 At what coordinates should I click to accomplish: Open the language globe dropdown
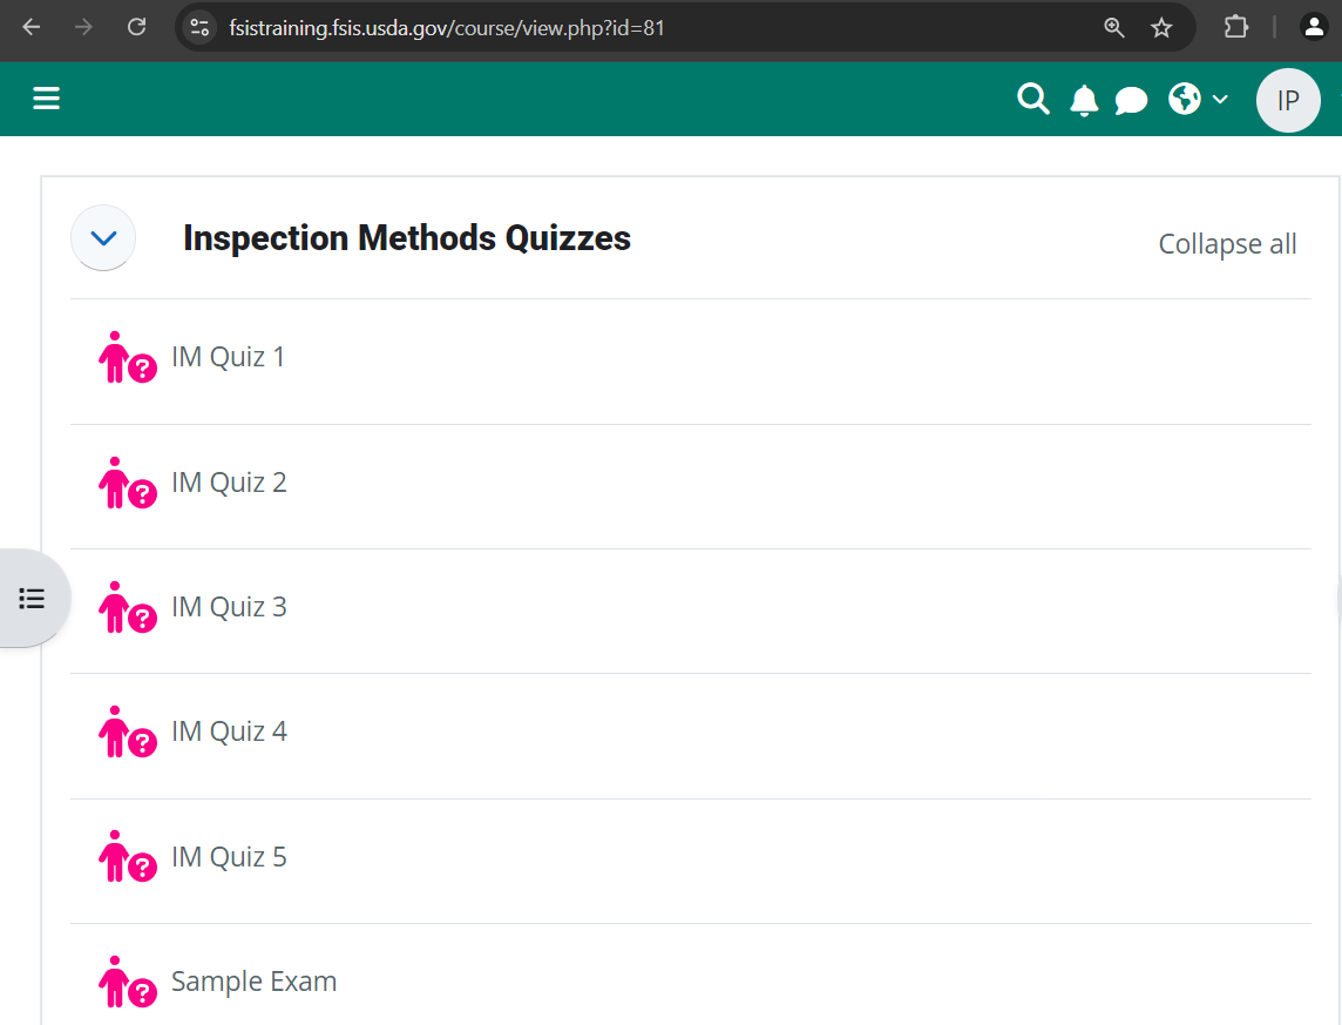coord(1197,99)
